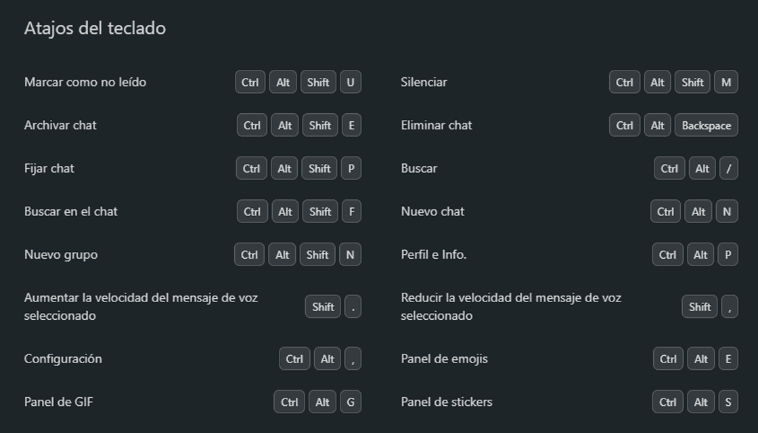This screenshot has width=758, height=433.
Task: Click the slash key in Buscar shortcut
Action: pos(729,169)
